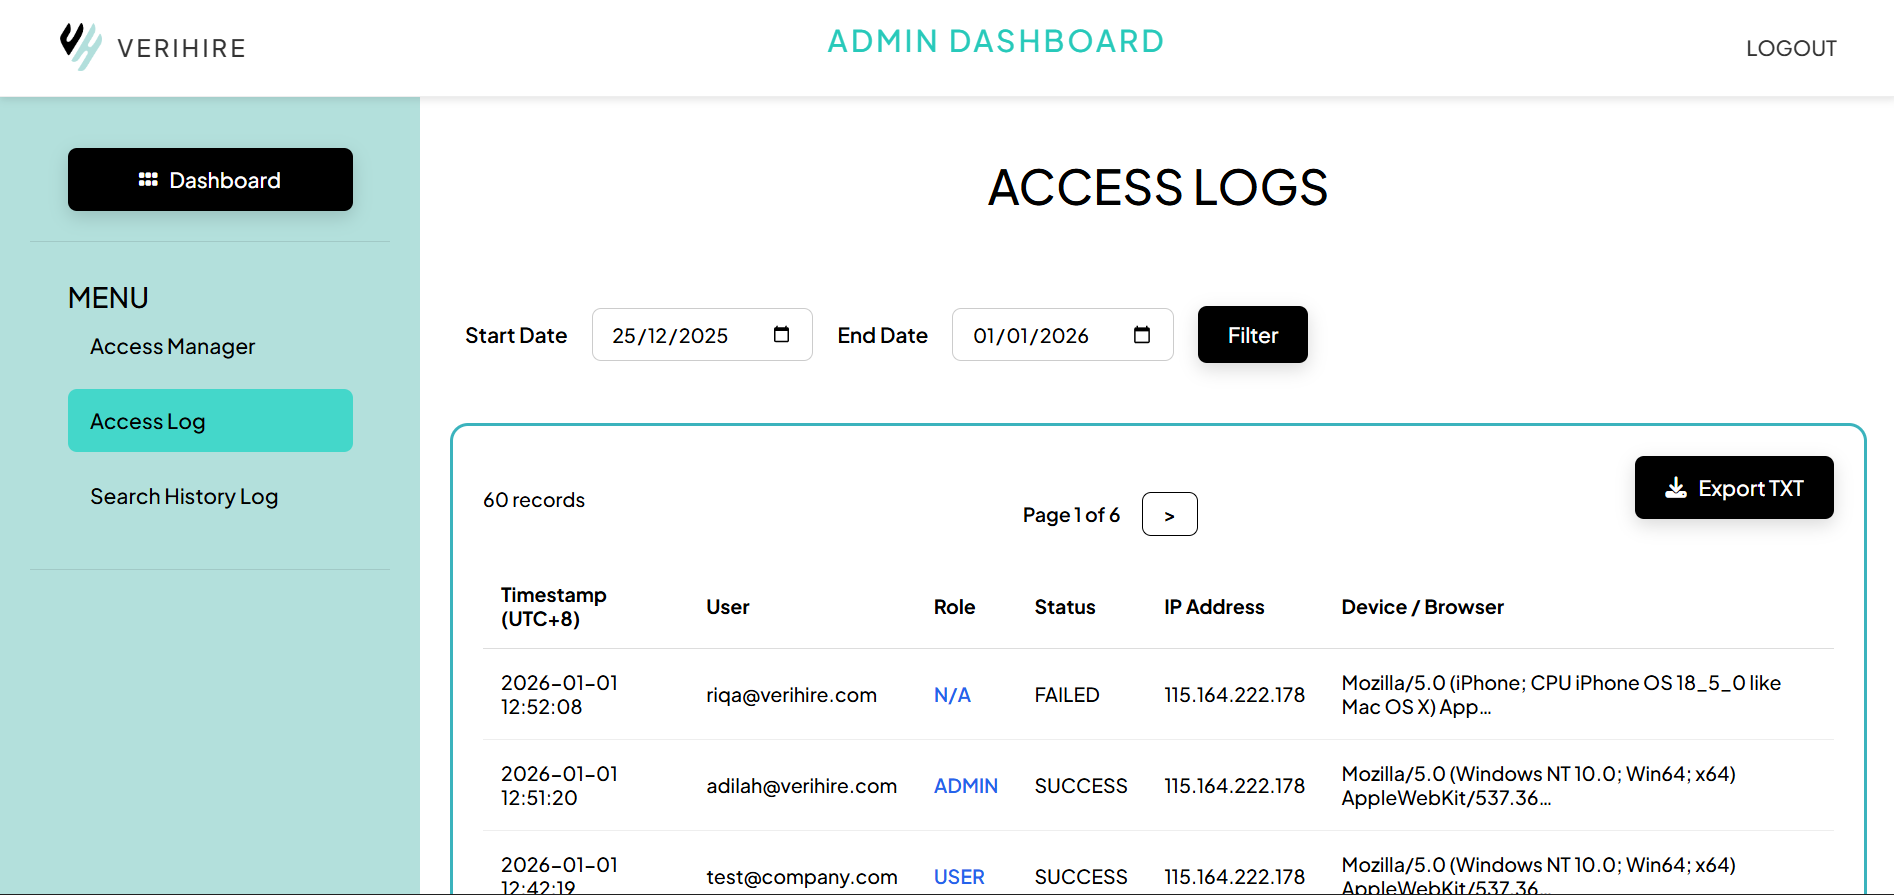
Task: Open Access Manager menu item
Action: point(172,346)
